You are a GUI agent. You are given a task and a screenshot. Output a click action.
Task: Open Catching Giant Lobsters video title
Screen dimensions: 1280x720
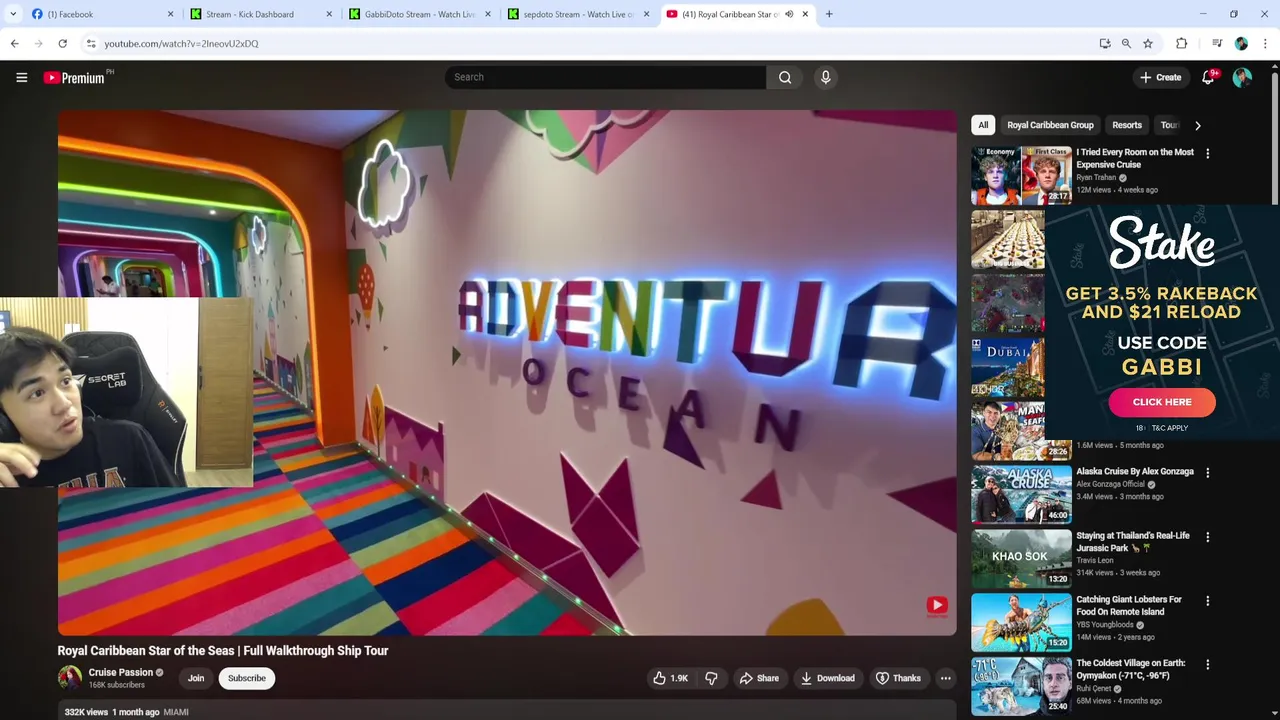(x=1129, y=605)
